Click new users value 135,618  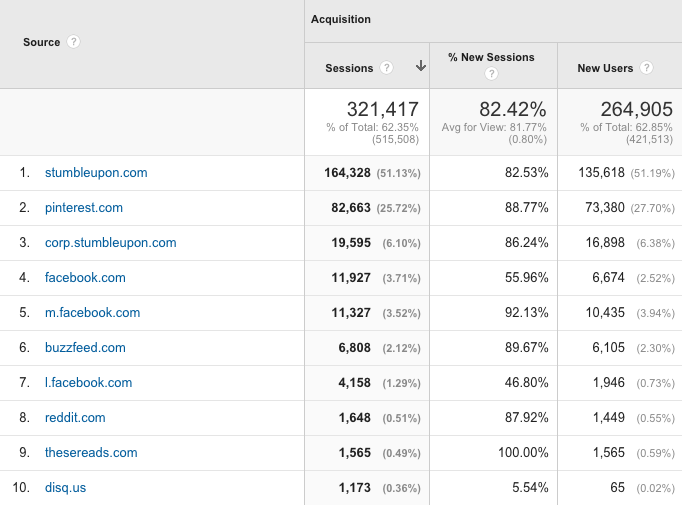602,173
